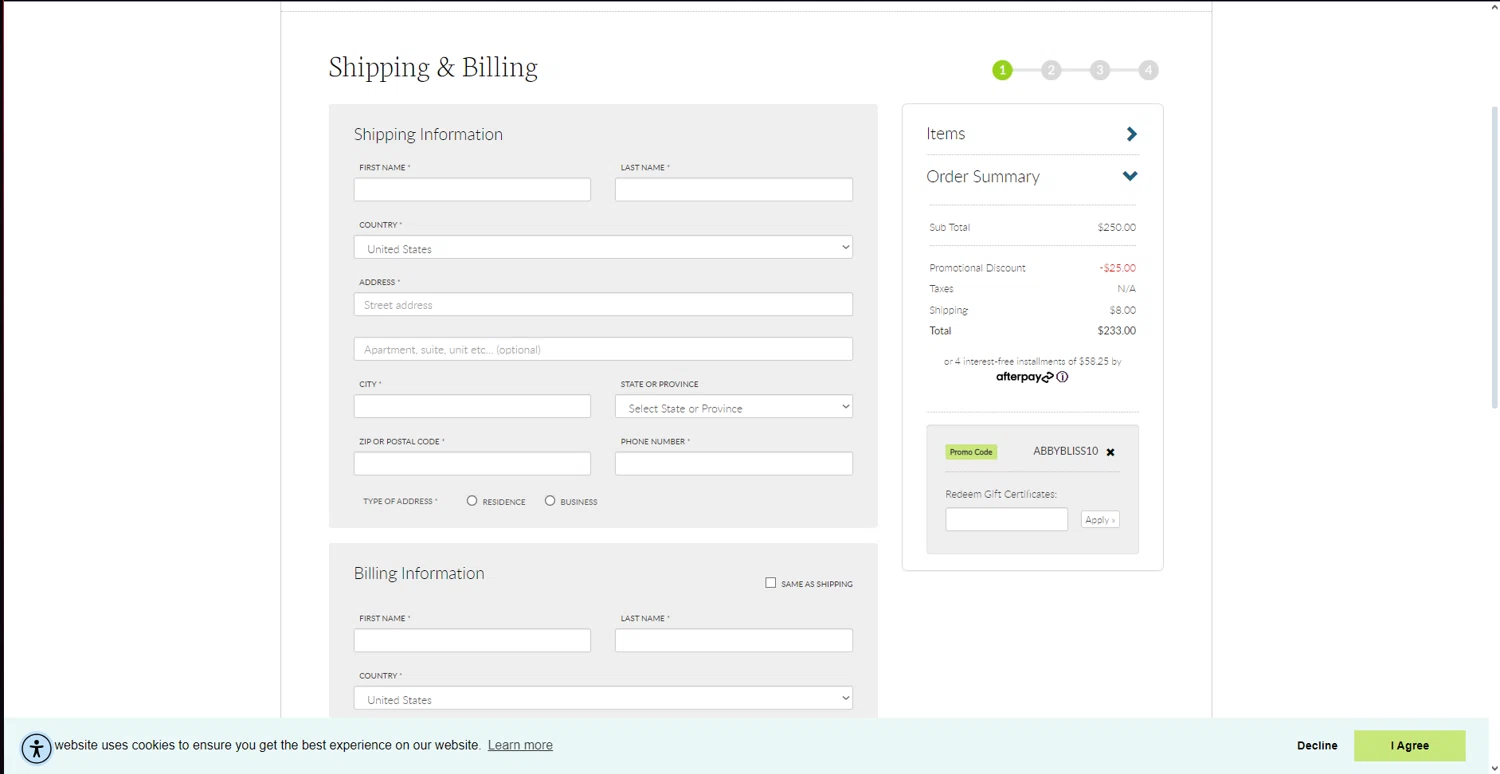The width and height of the screenshot is (1500, 774).
Task: Decline the cookie consent
Action: (1317, 745)
